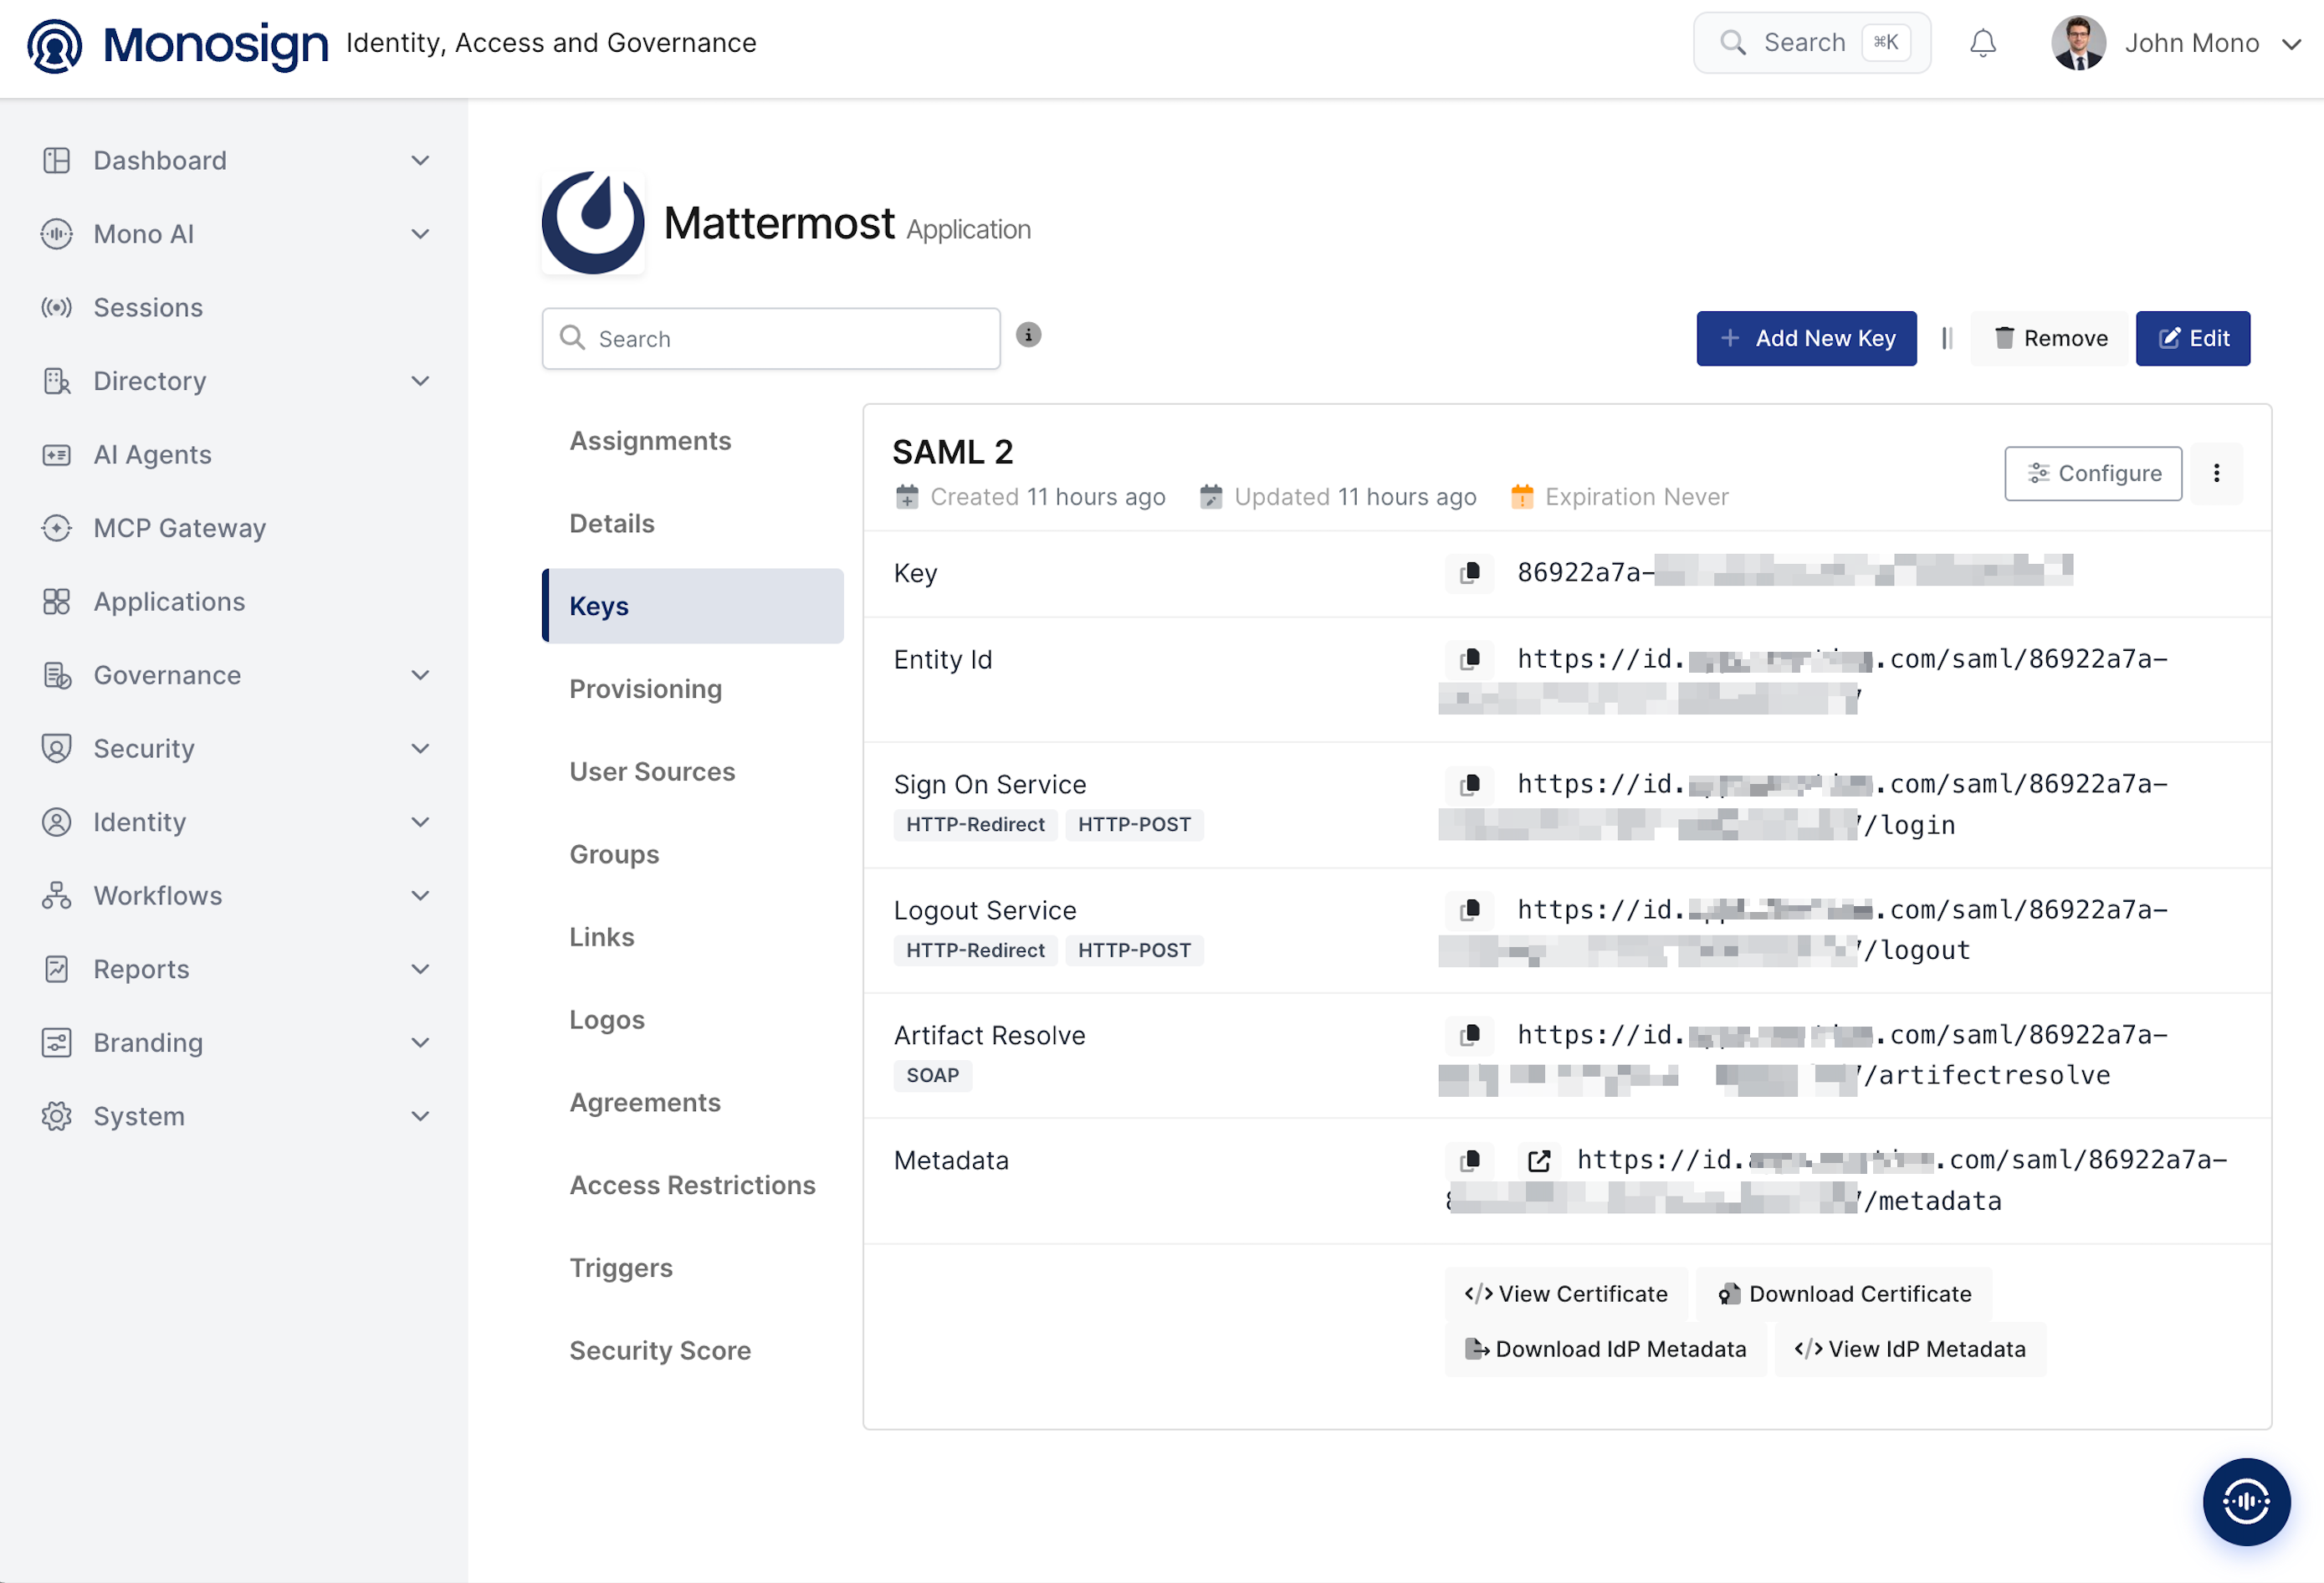Copy the Artifact Resolve URL
The width and height of the screenshot is (2324, 1583).
(x=1470, y=1035)
